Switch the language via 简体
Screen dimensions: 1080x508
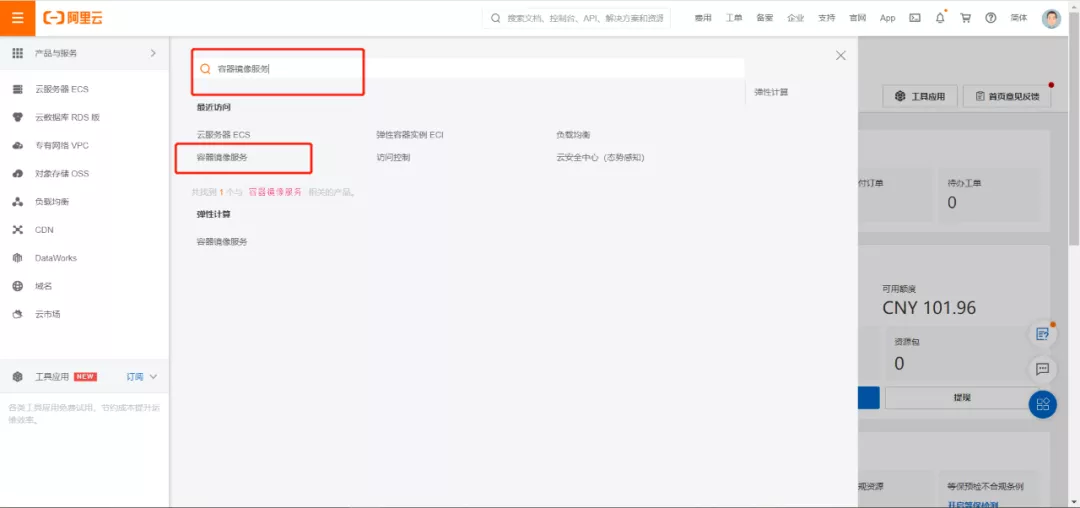point(1019,18)
